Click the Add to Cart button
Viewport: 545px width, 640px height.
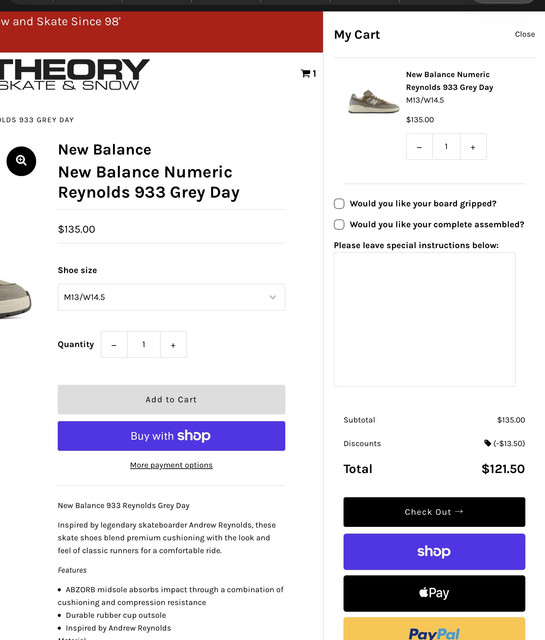(171, 400)
